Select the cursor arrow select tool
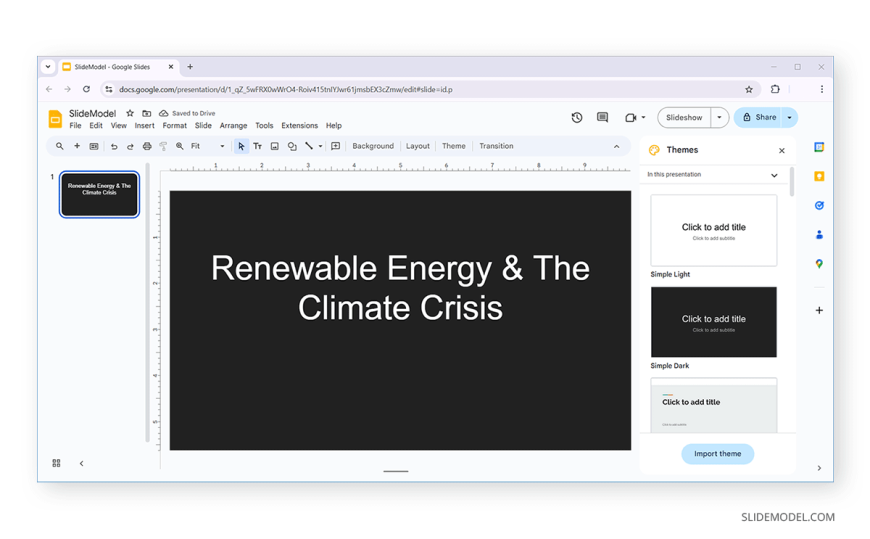870x539 pixels. pyautogui.click(x=241, y=147)
